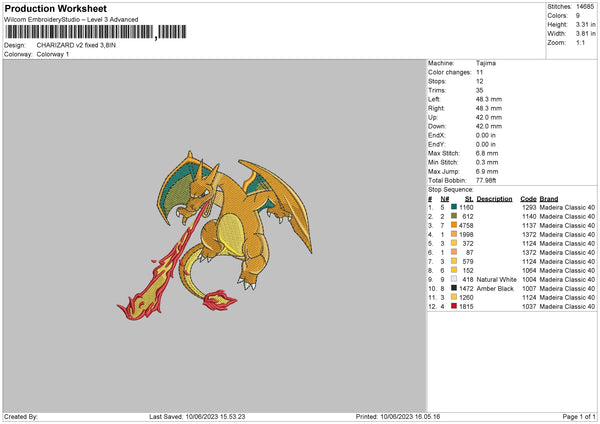Click the teal swatch in stop 1
The height and width of the screenshot is (424, 600).
tap(455, 207)
